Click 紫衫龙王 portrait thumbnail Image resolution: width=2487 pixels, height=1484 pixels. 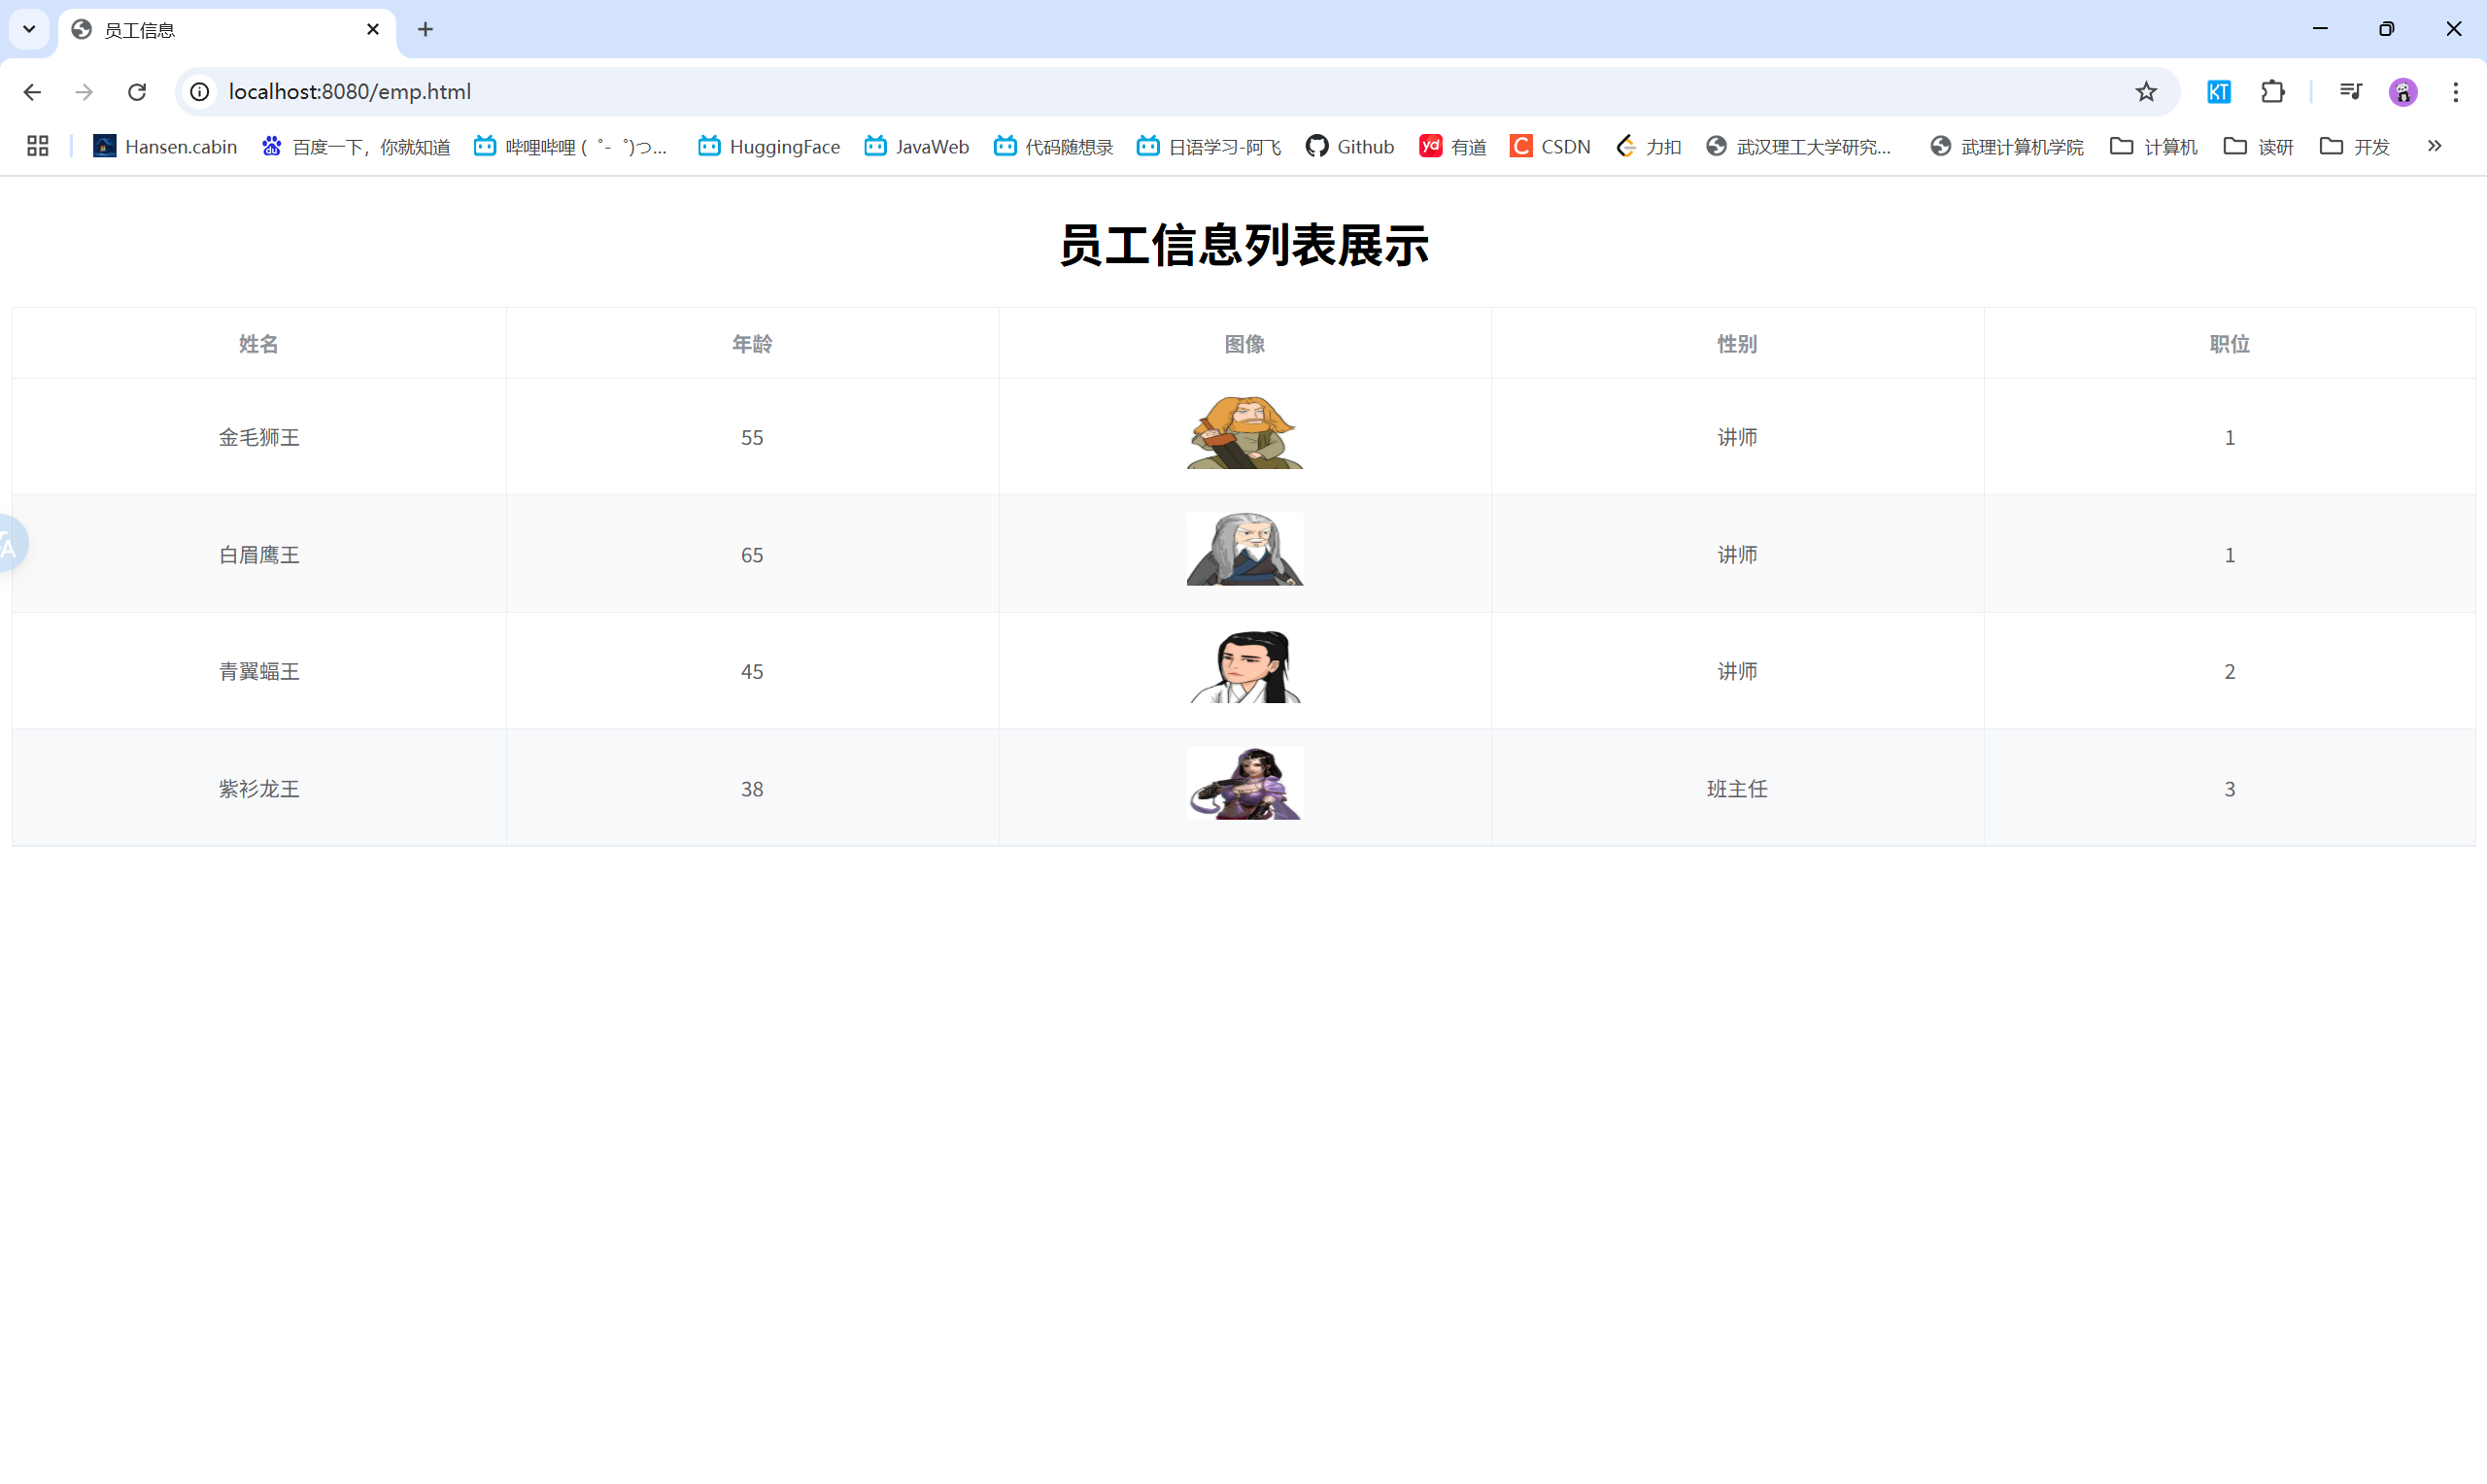[x=1244, y=784]
